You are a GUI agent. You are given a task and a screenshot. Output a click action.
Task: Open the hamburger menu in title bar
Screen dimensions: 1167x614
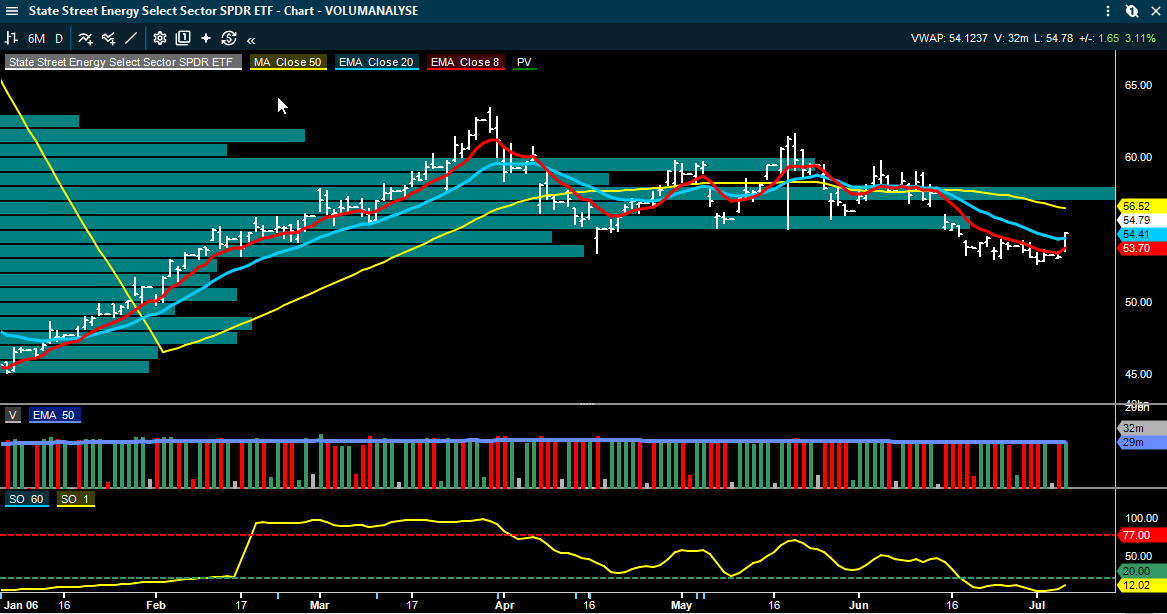click(x=12, y=11)
